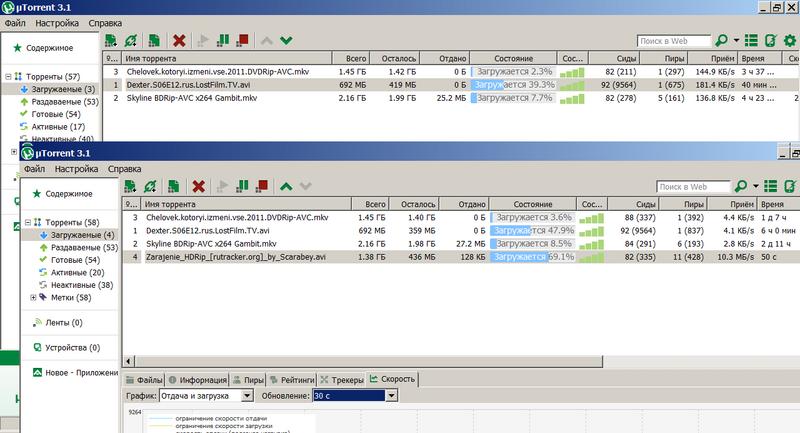Image resolution: width=800 pixels, height=433 pixels.
Task: Switch to Трекеры tab
Action: pos(342,380)
